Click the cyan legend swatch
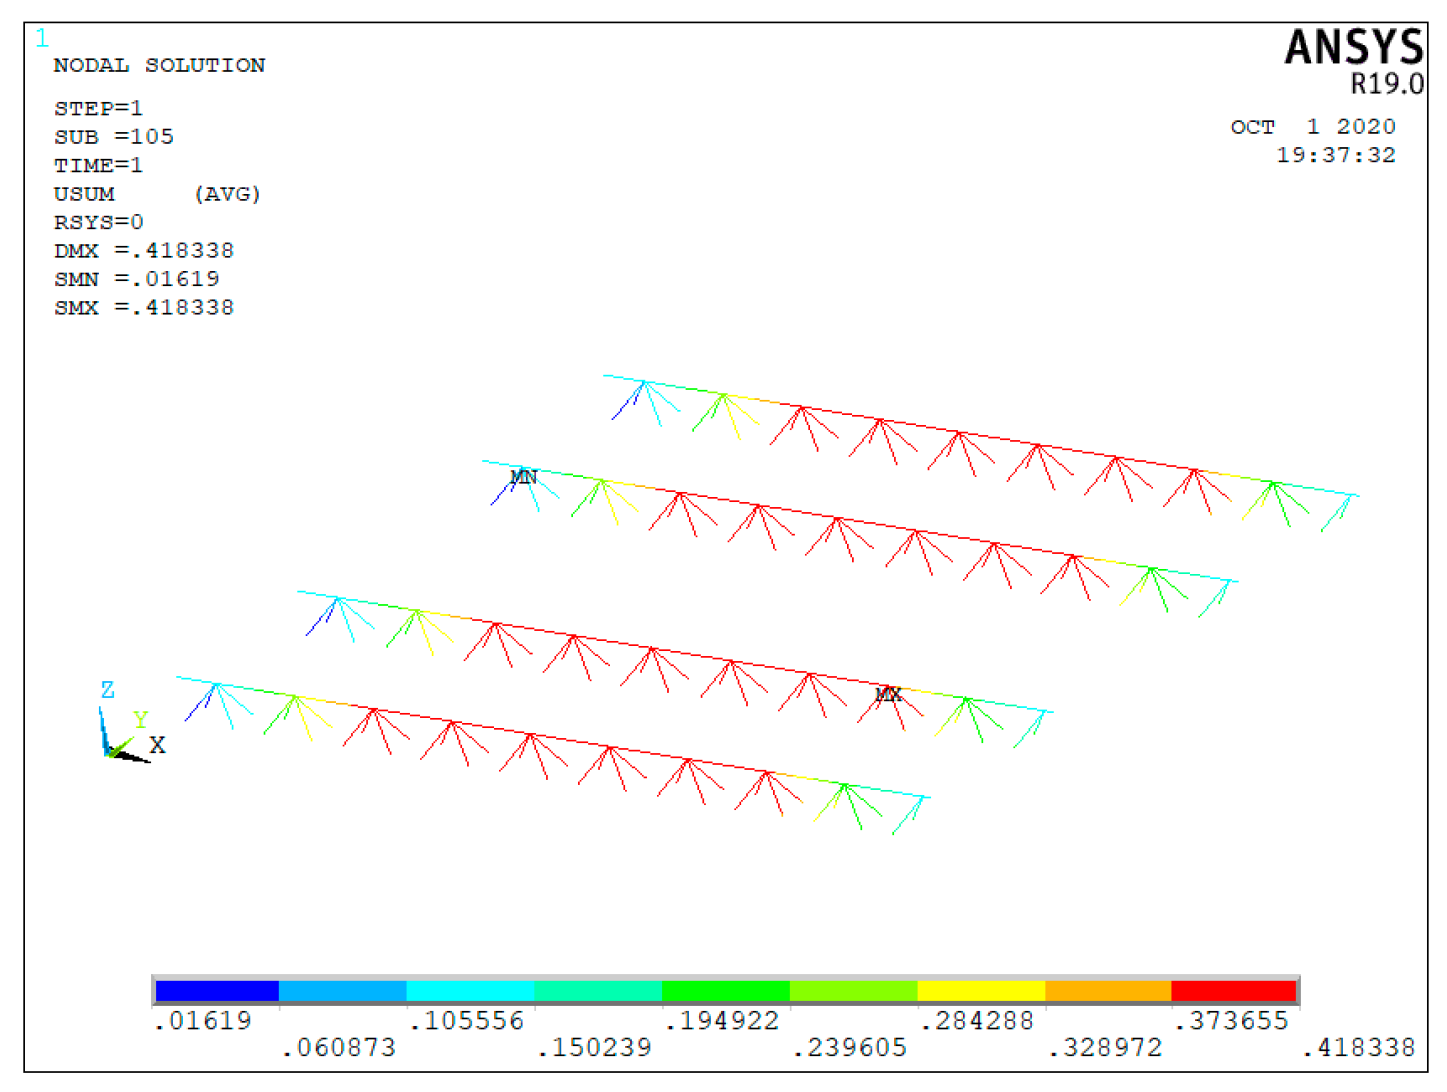This screenshot has height=1092, width=1447. pos(470,990)
